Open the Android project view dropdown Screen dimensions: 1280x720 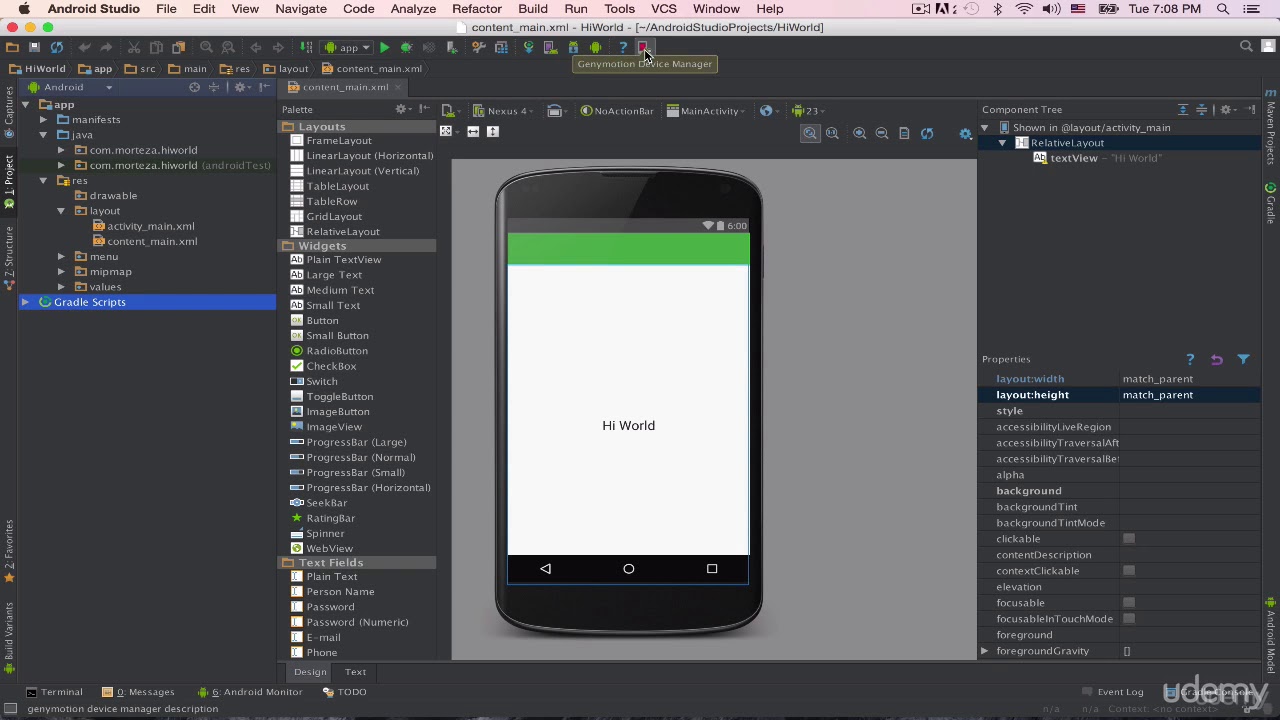point(72,87)
